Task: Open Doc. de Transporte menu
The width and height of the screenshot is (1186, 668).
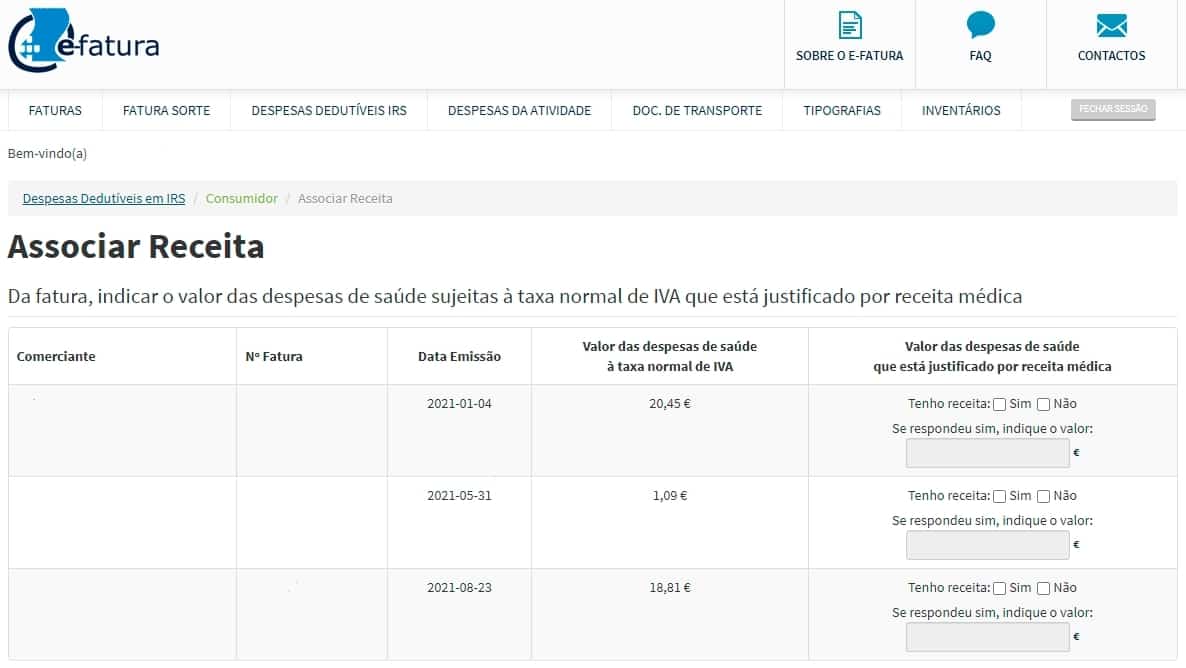Action: (697, 111)
